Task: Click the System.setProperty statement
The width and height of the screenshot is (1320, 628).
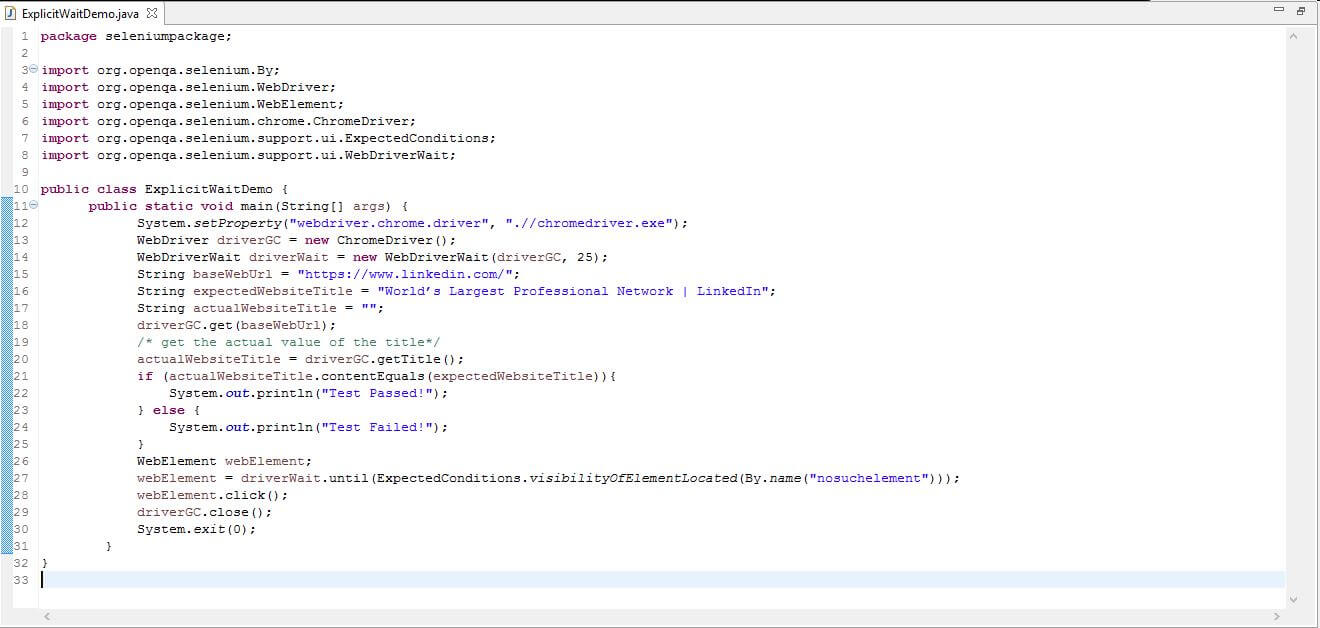Action: pyautogui.click(x=413, y=223)
